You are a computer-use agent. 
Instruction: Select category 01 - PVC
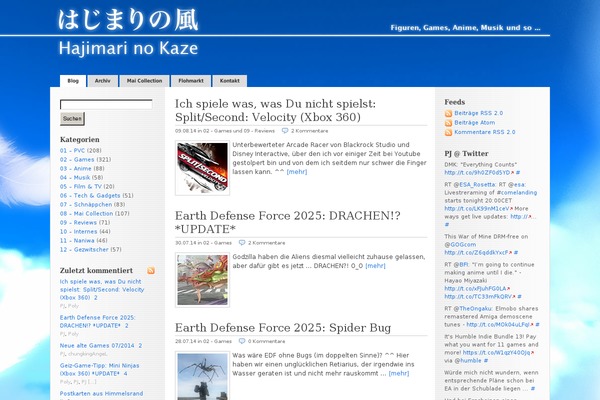point(72,150)
